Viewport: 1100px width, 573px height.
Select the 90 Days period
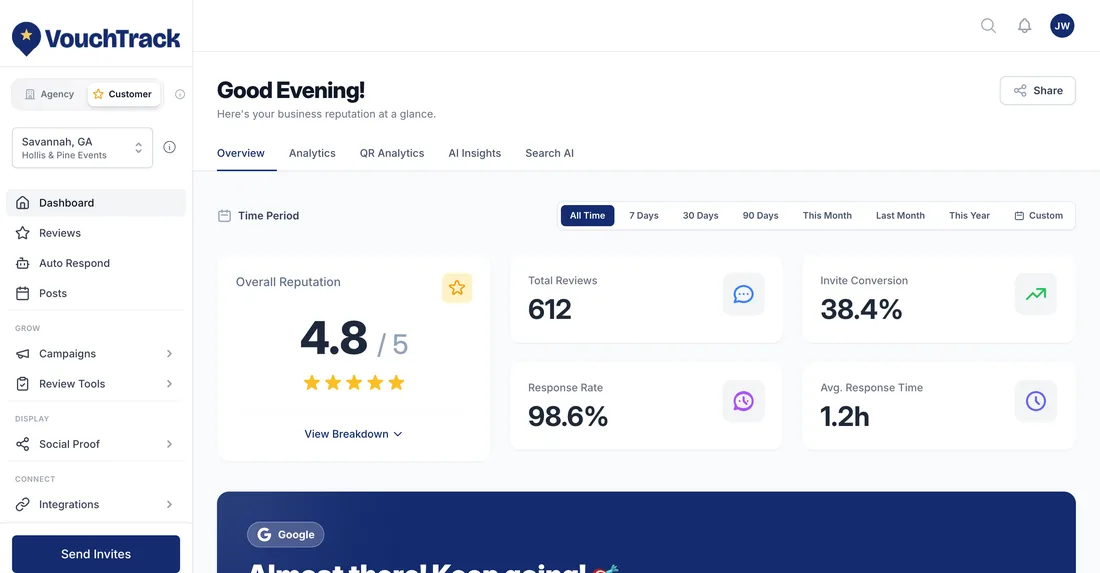(x=760, y=215)
